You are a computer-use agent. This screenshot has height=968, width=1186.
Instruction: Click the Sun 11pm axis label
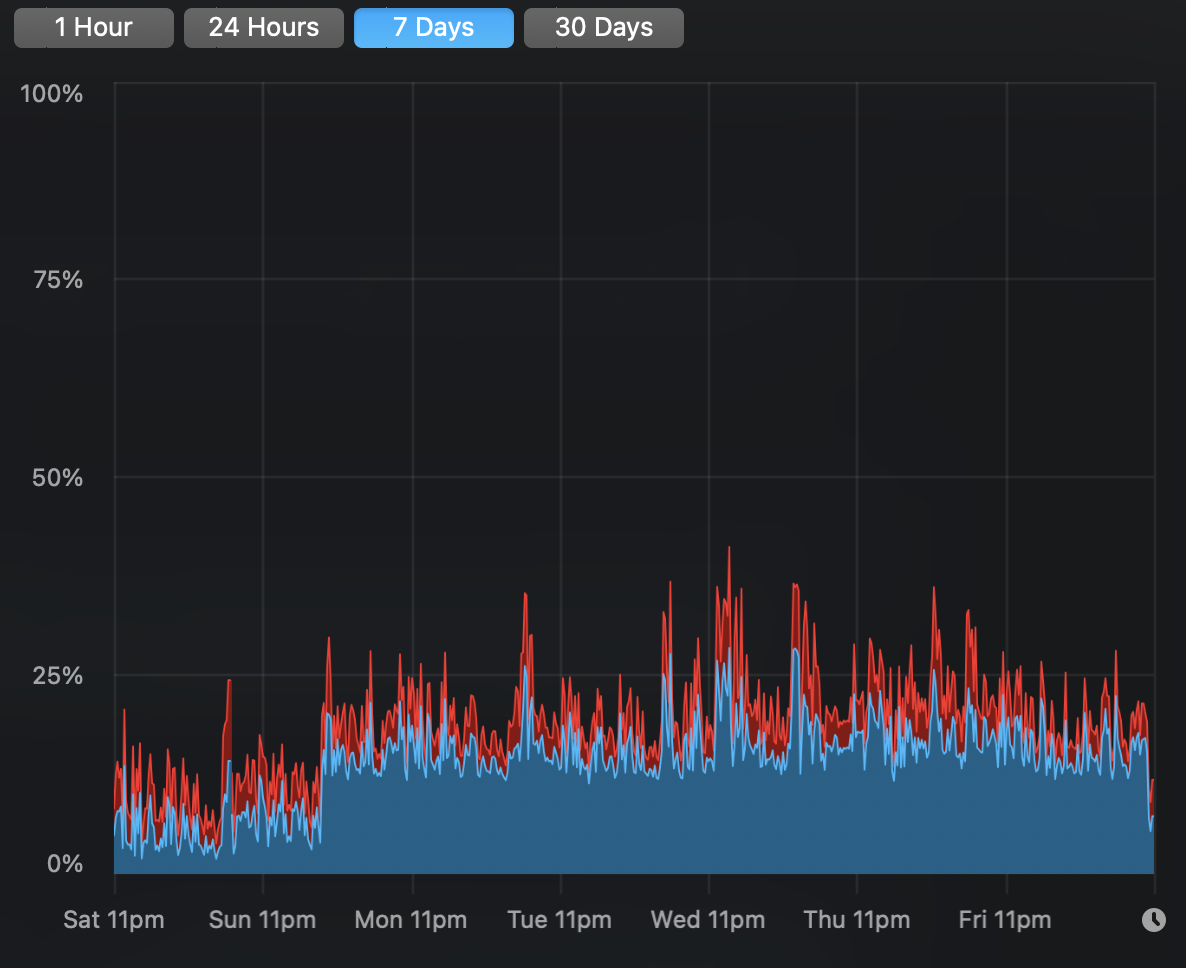[x=262, y=919]
